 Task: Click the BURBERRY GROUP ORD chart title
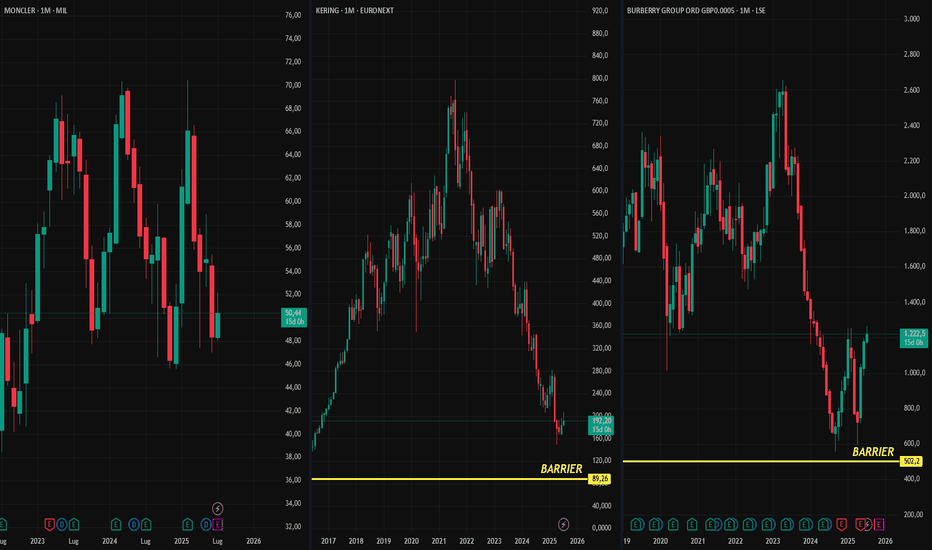coord(696,11)
